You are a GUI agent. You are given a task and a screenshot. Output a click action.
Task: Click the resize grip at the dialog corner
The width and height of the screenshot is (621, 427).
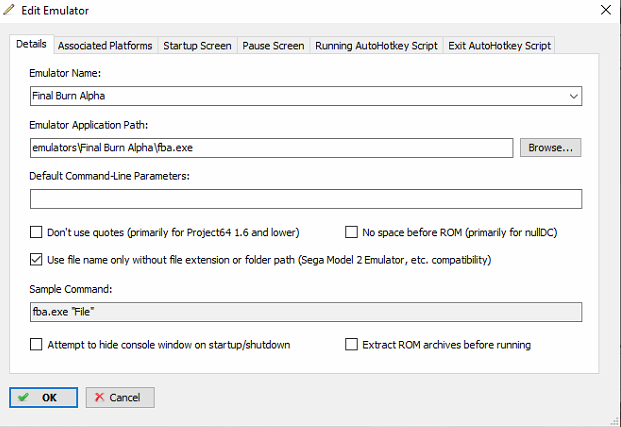coord(615,421)
